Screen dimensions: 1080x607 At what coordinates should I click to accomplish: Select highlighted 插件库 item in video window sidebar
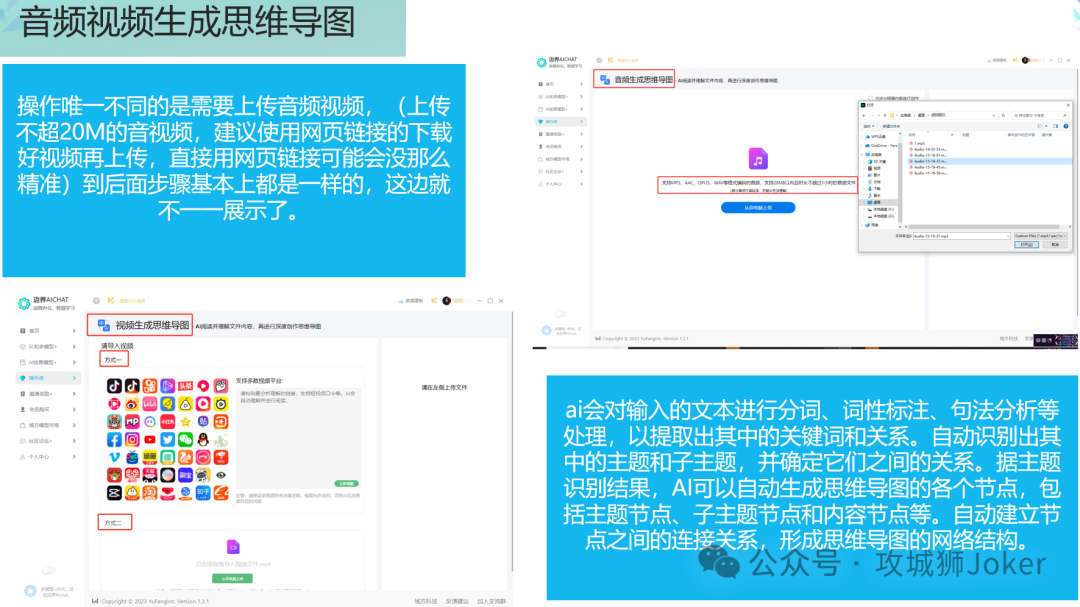[x=48, y=378]
